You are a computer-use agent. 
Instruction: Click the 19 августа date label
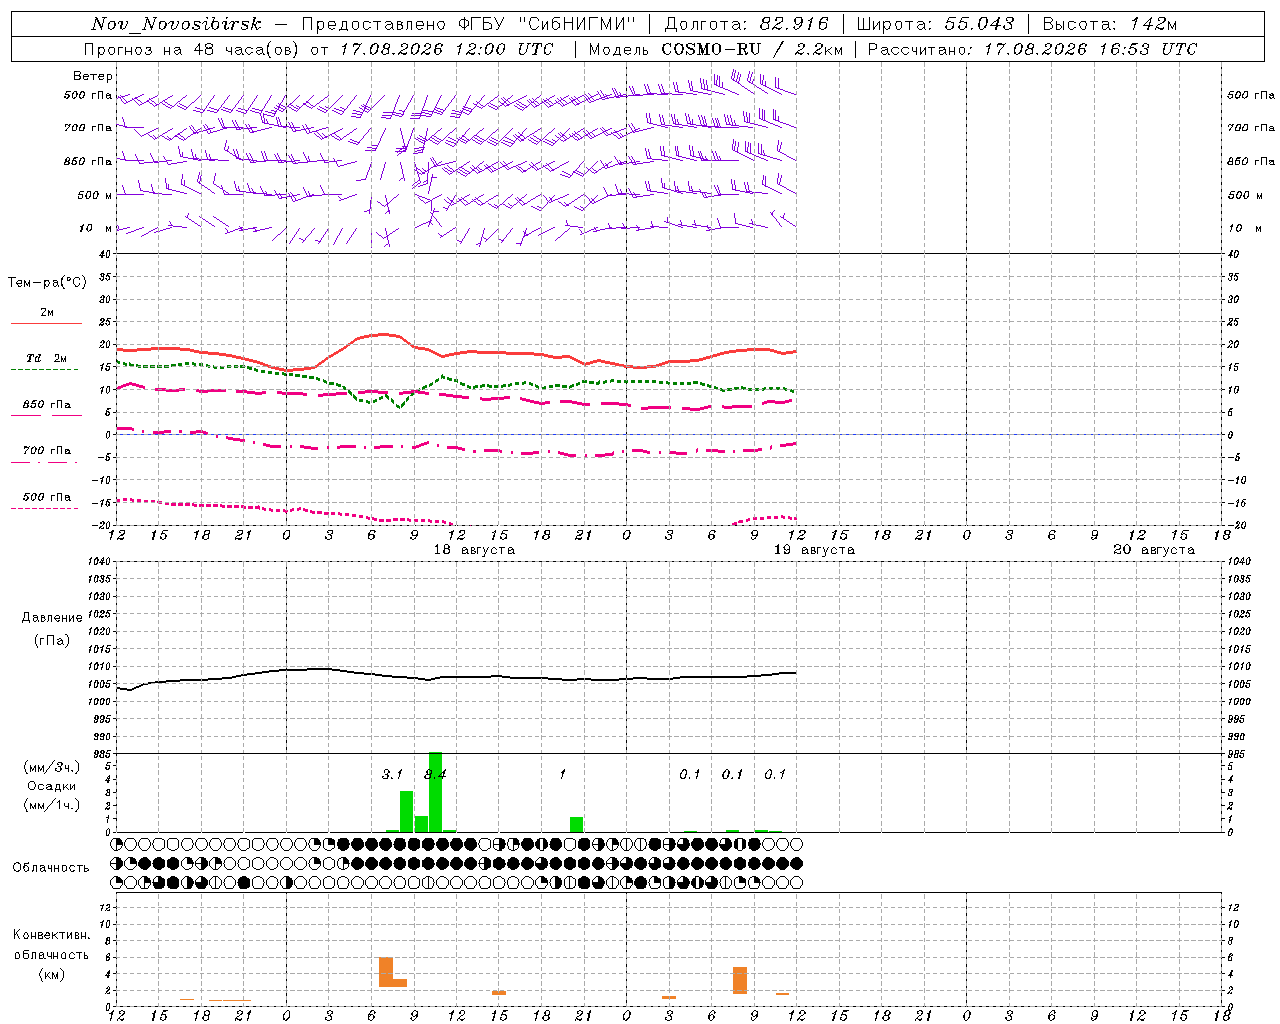[x=814, y=550]
